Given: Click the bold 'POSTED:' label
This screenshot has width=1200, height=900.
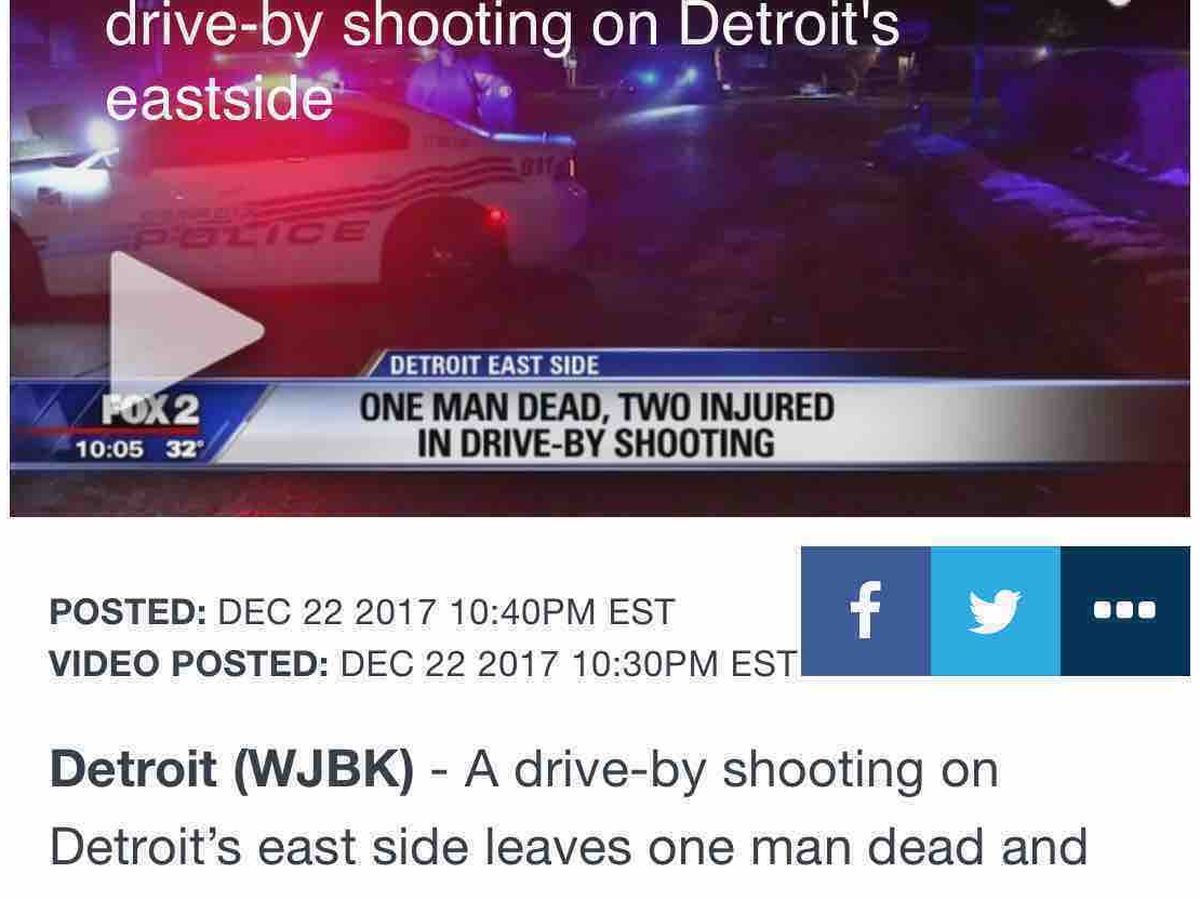Looking at the screenshot, I should click(x=129, y=612).
